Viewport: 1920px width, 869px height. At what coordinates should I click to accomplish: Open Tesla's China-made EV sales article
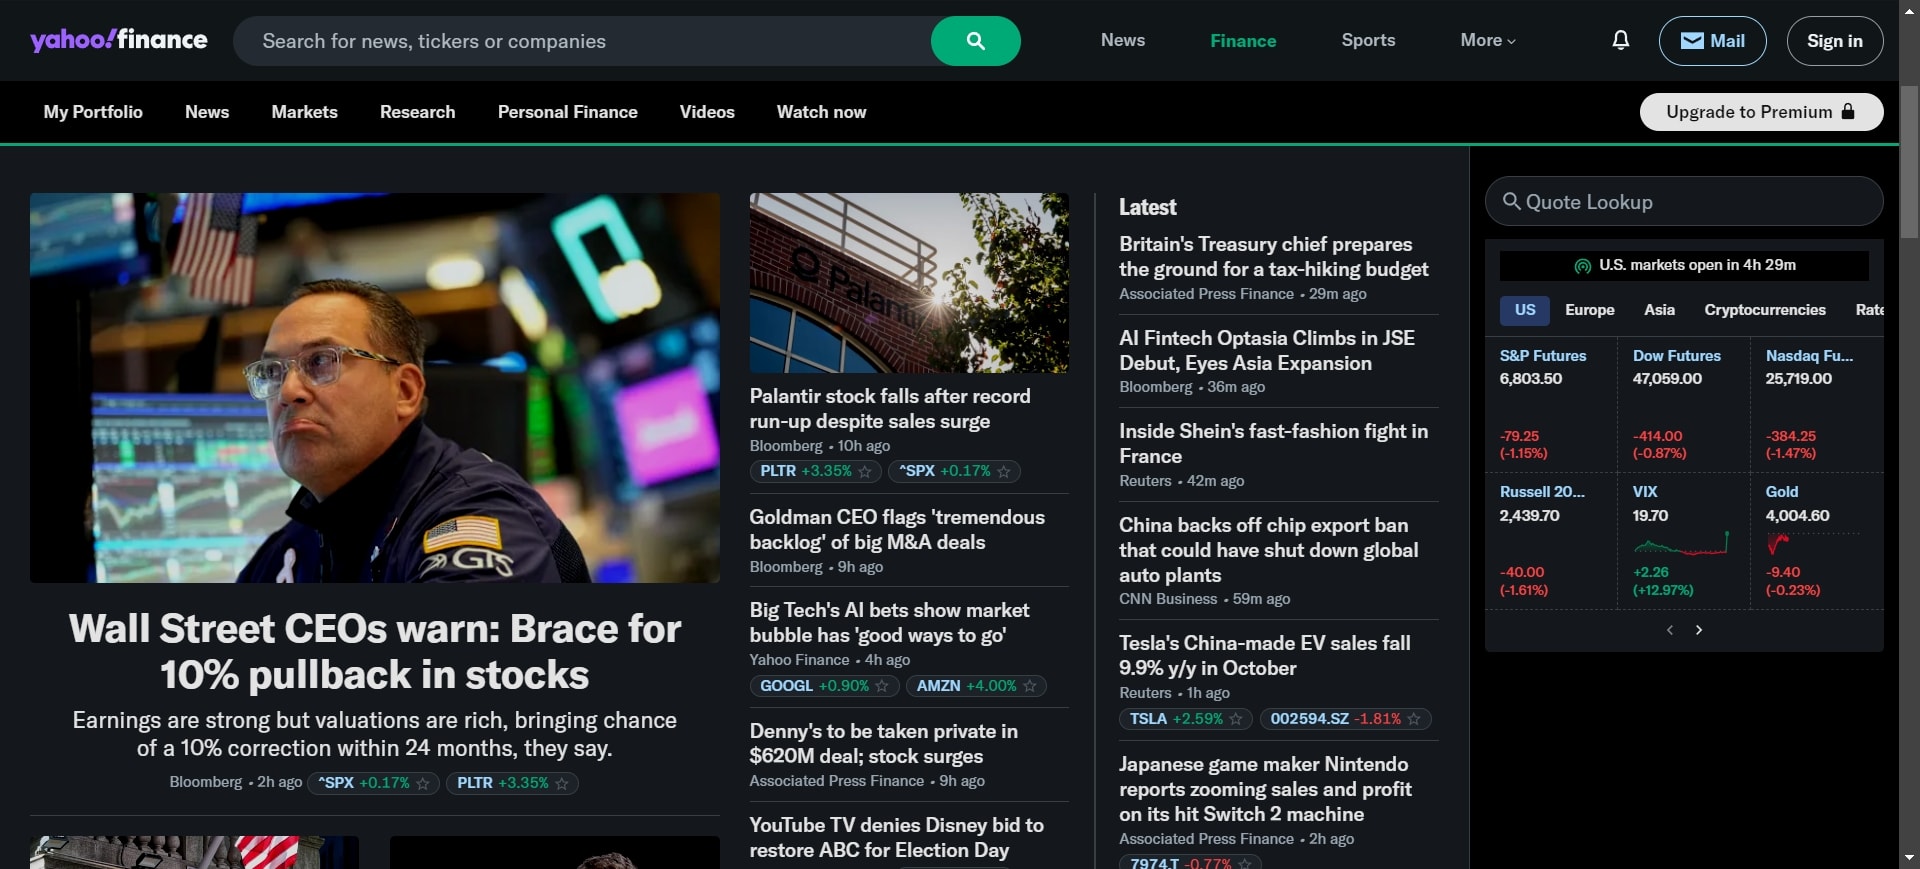pos(1264,656)
